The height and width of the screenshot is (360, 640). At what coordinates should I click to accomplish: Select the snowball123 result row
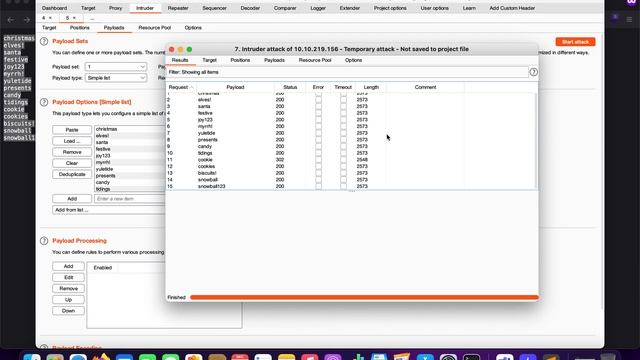point(351,186)
